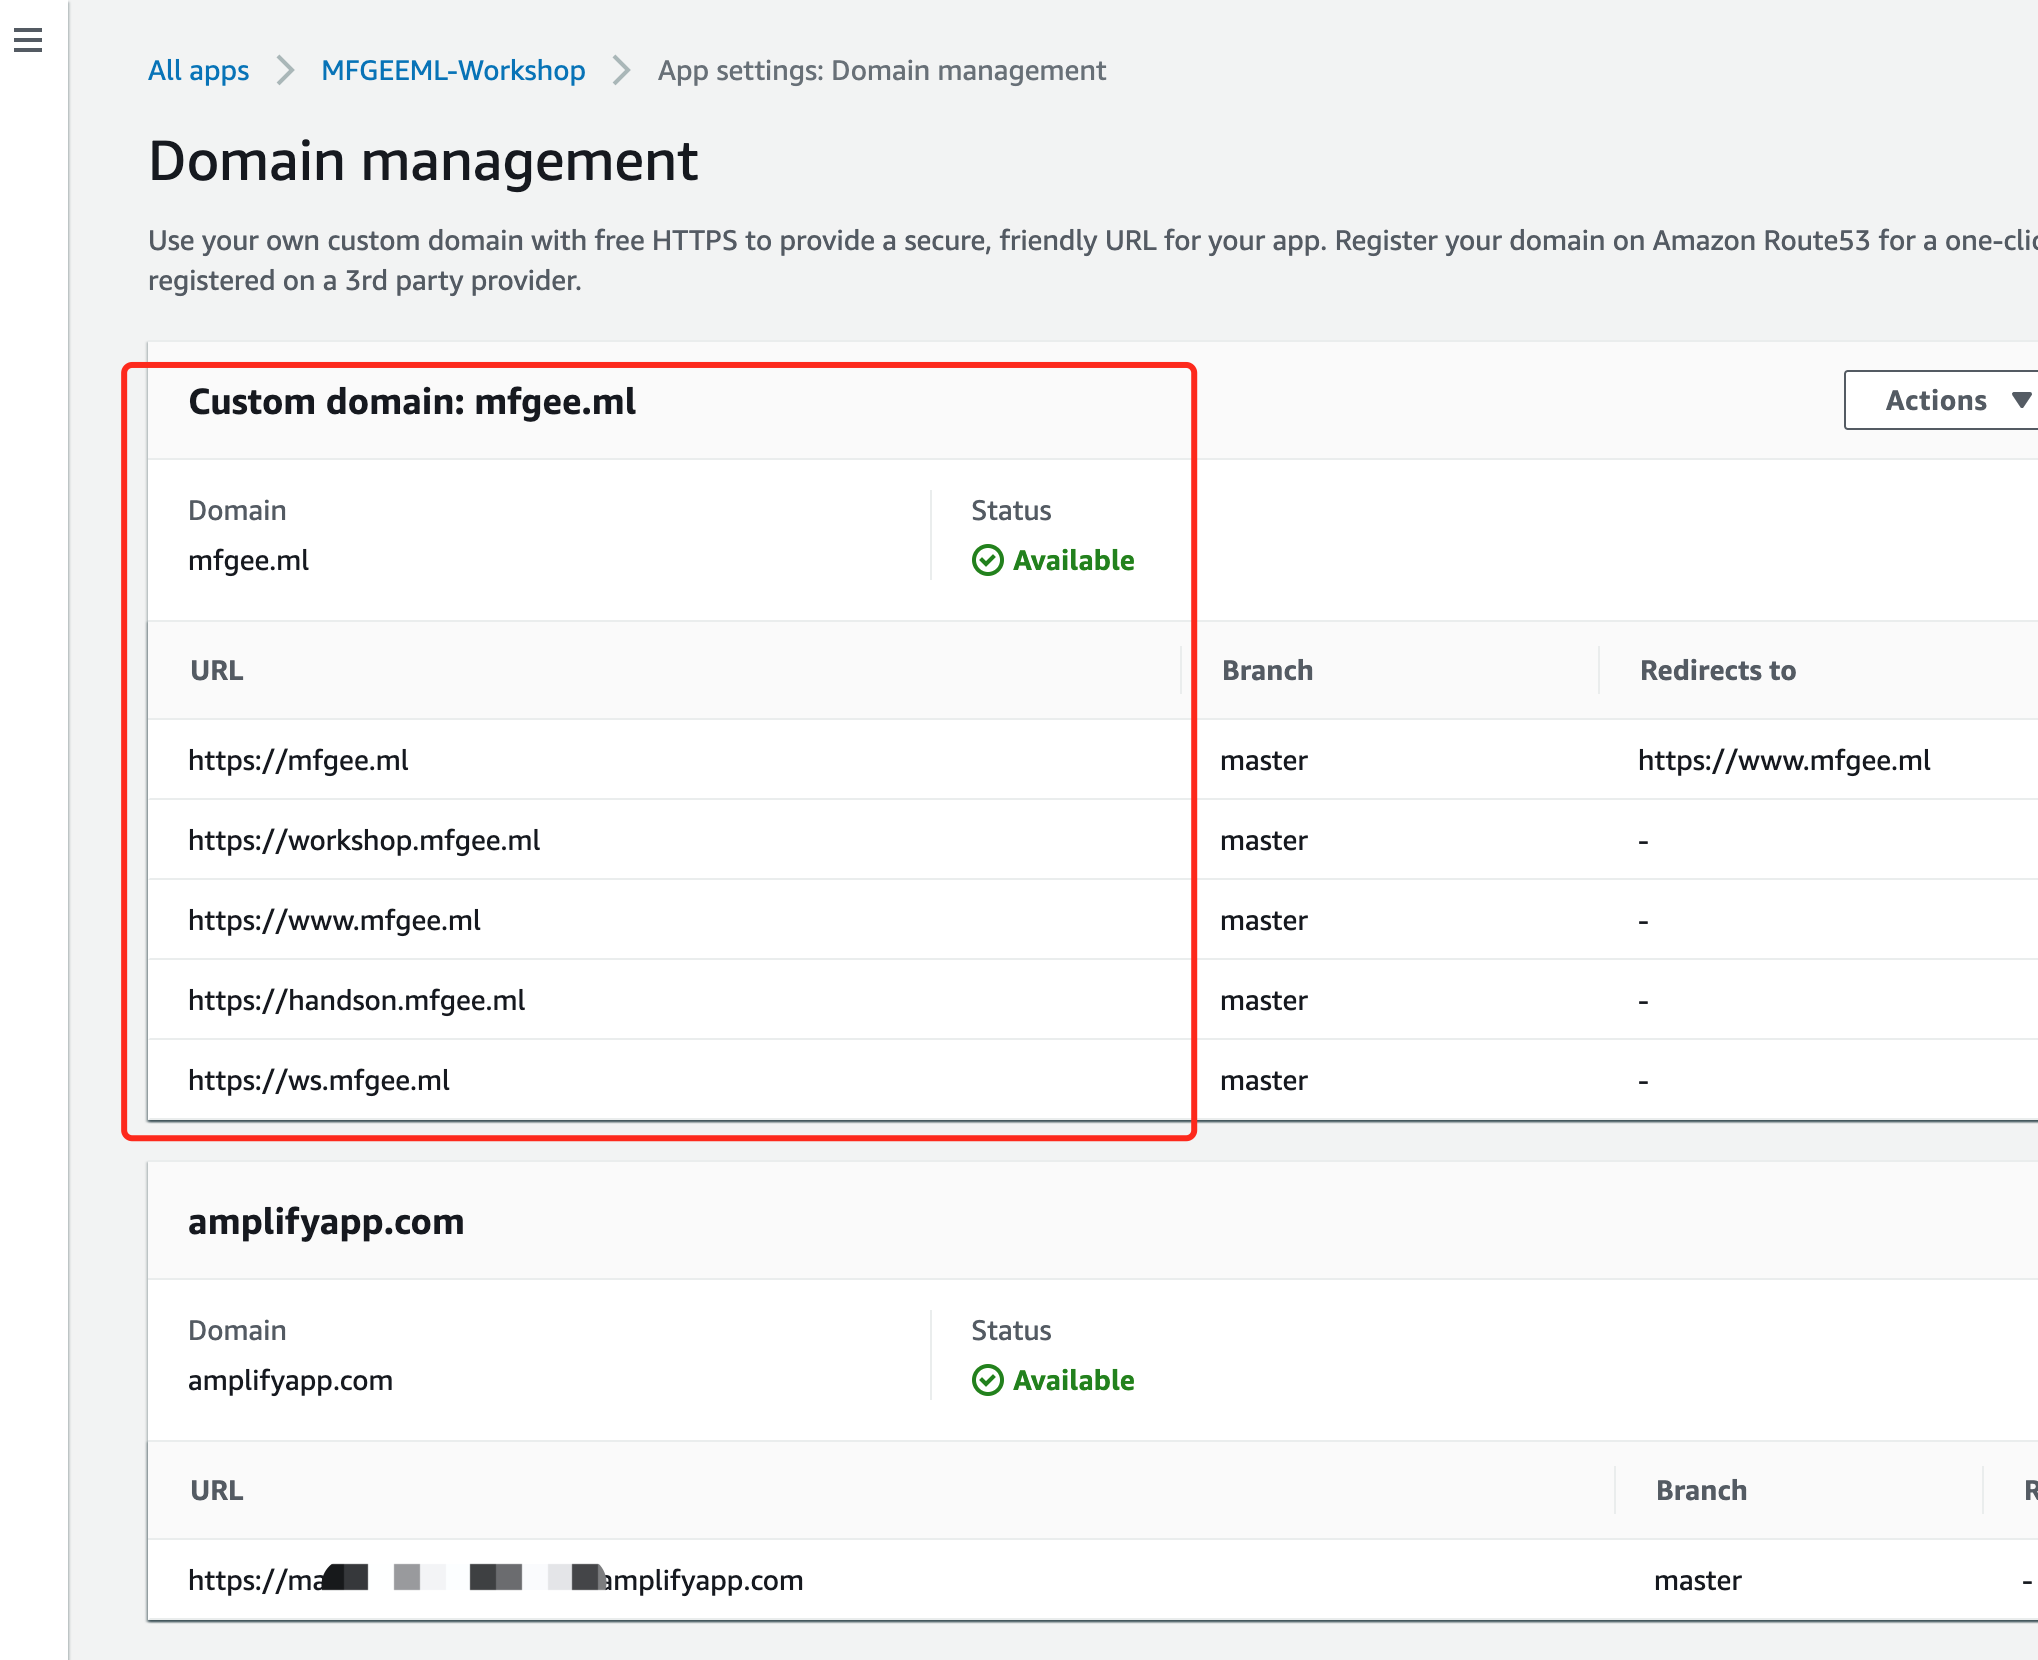2038x1660 pixels.
Task: Click green checkmark icon for mfgee.ml status
Action: [x=987, y=560]
